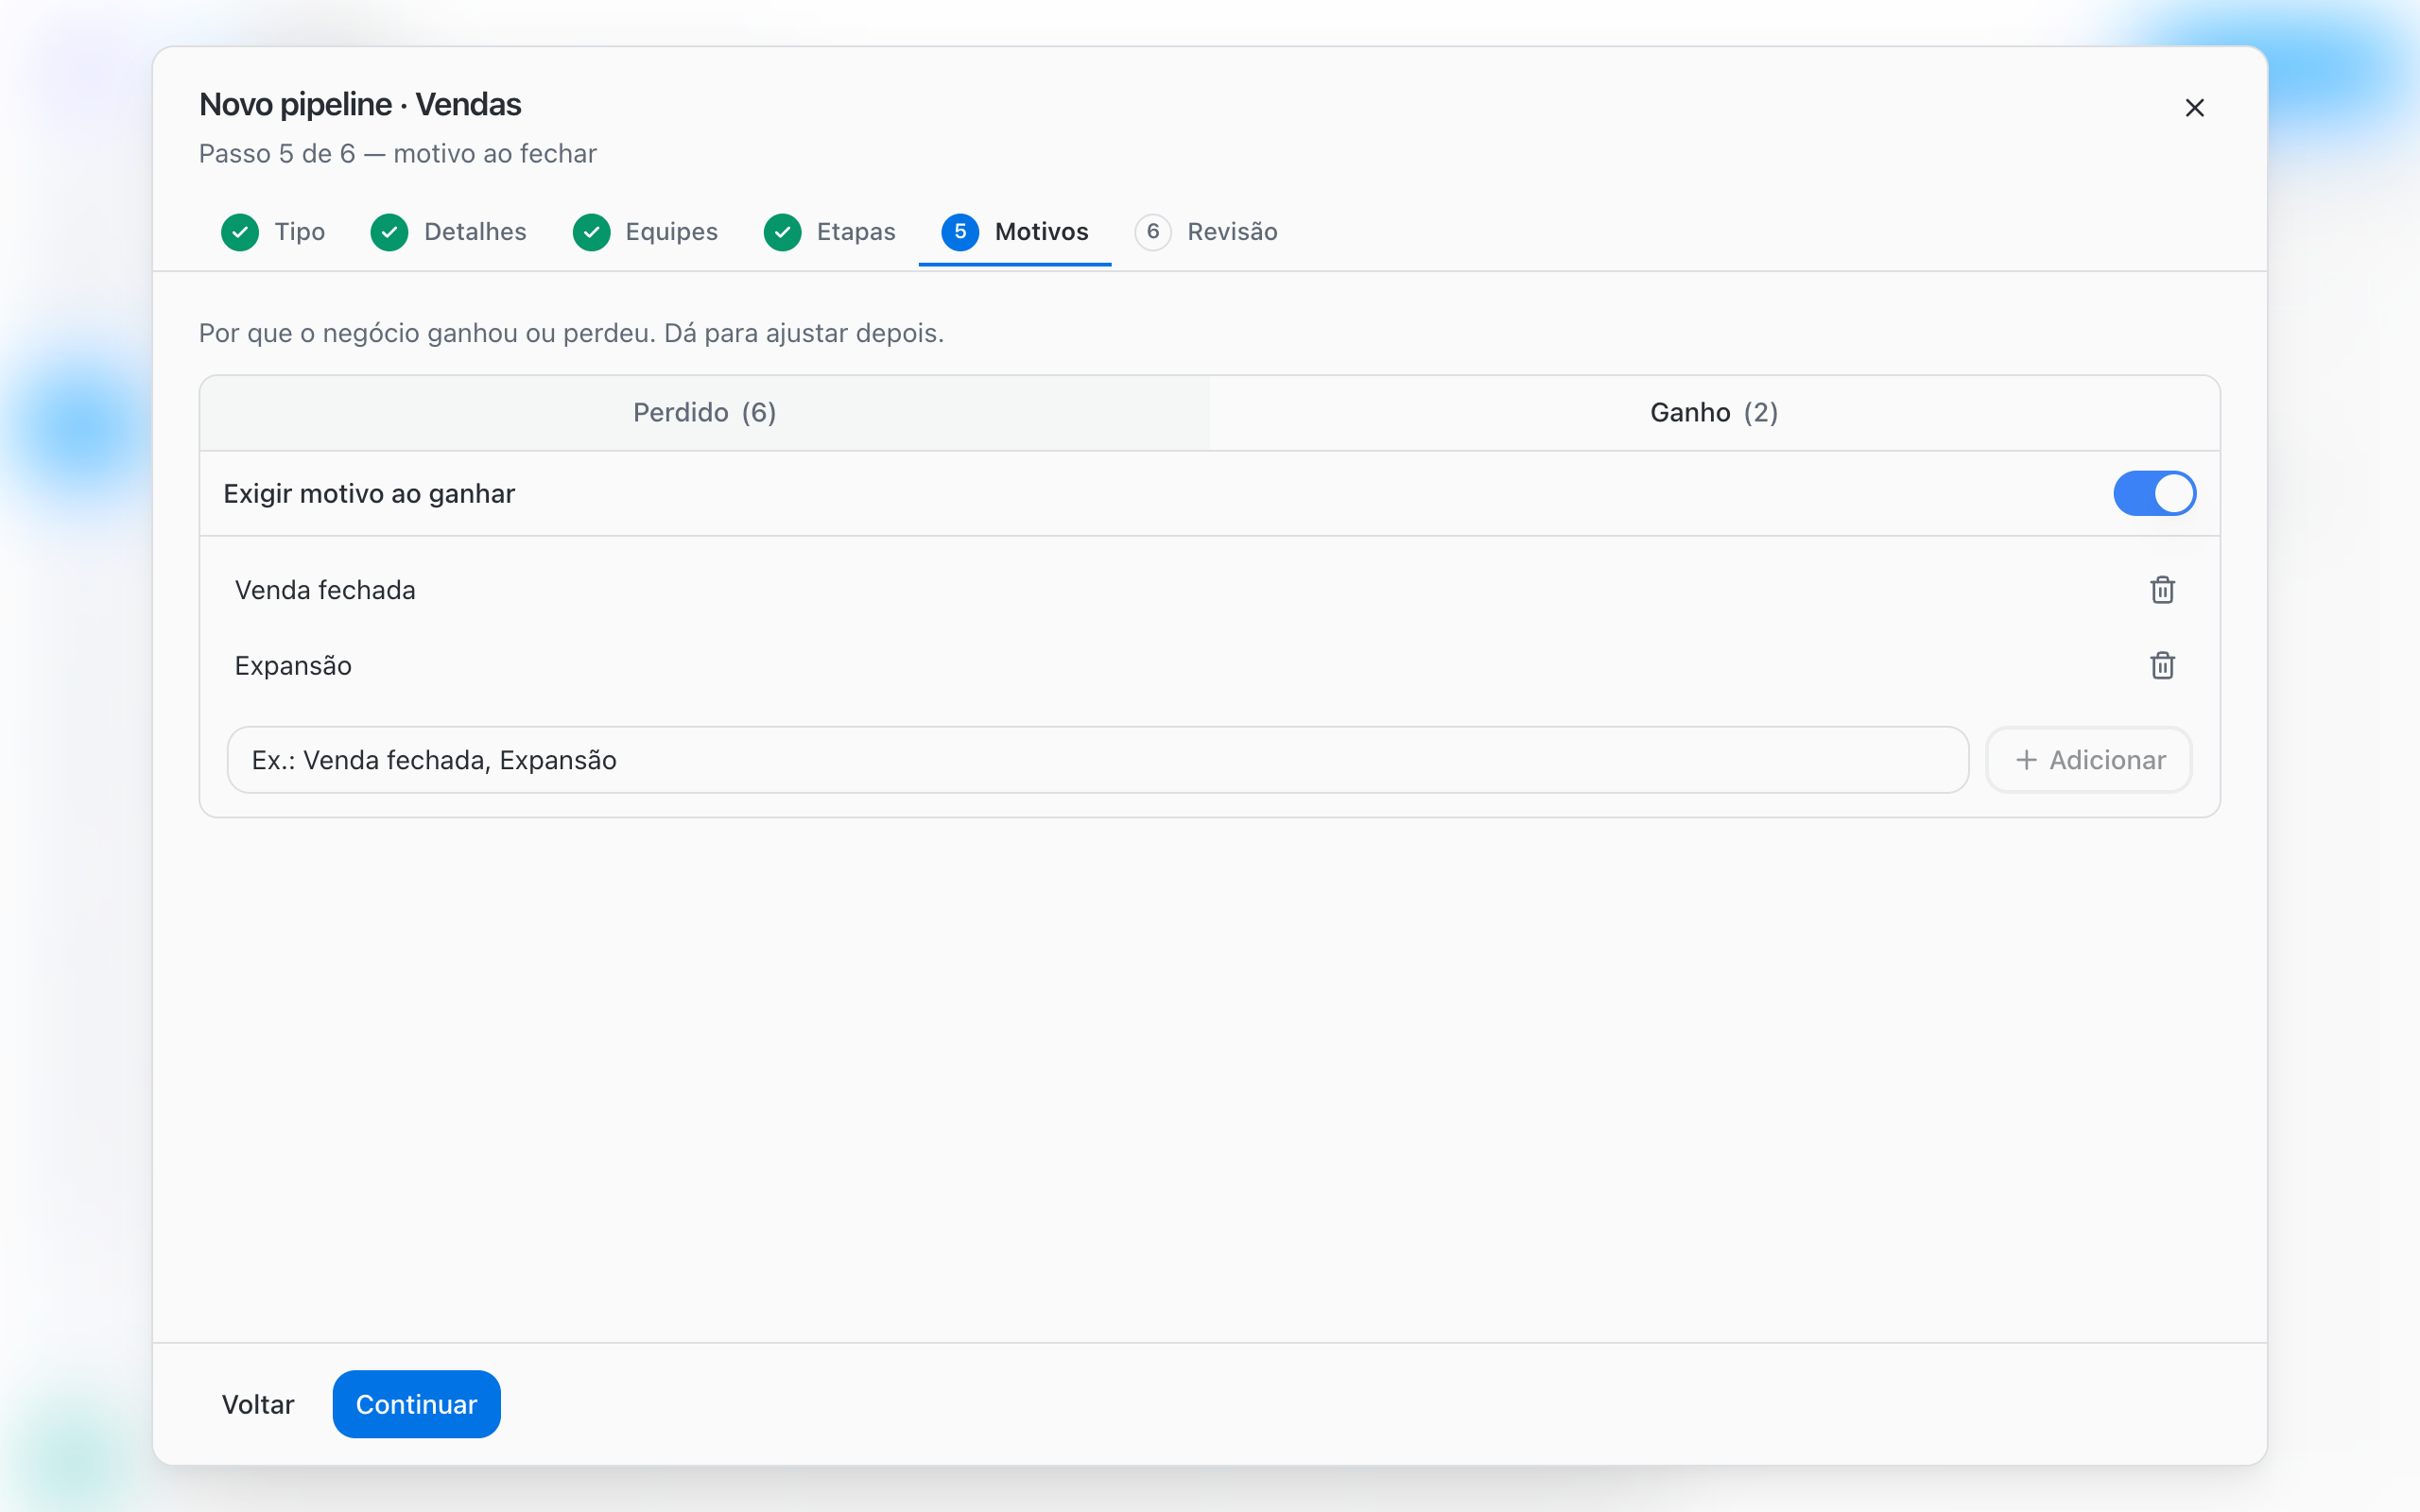Click the Adicionar button
The image size is (2420, 1512).
pyautogui.click(x=2089, y=760)
